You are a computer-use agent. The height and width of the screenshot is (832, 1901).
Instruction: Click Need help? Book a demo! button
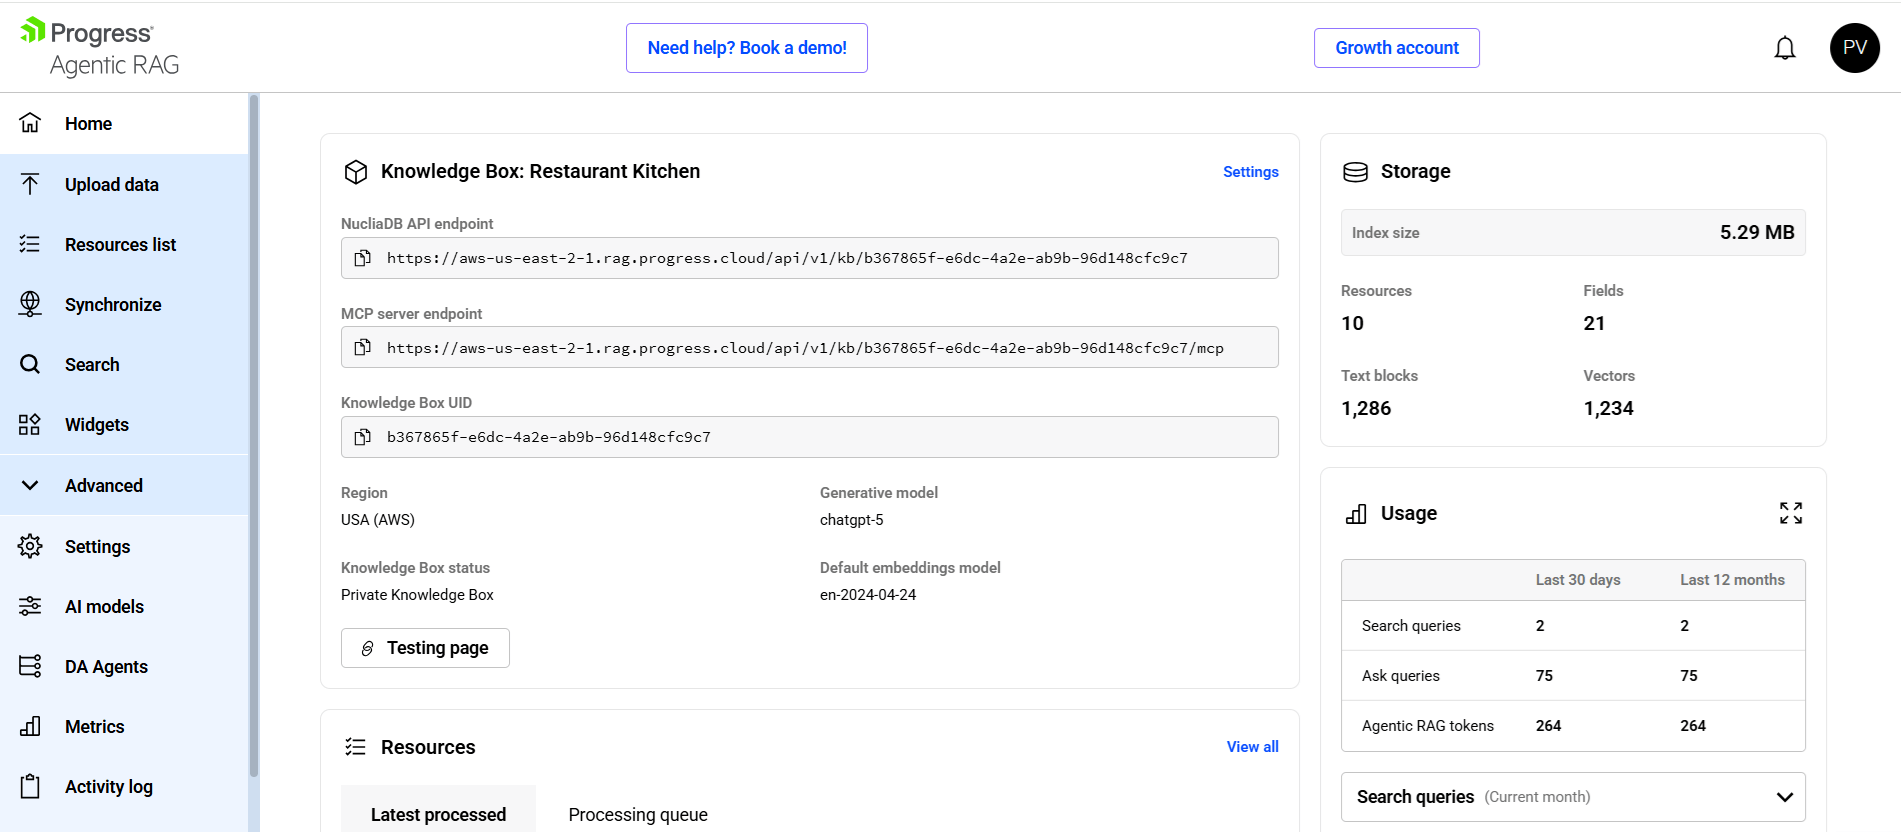[x=747, y=48]
